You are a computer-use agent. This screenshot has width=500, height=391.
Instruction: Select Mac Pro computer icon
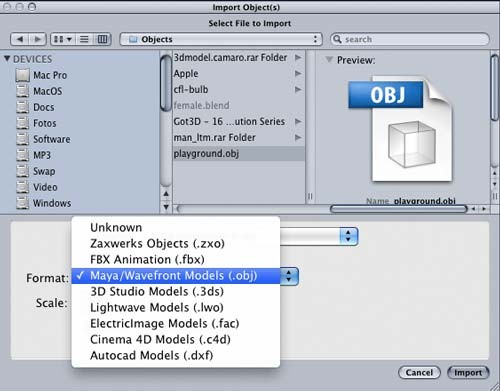22,75
